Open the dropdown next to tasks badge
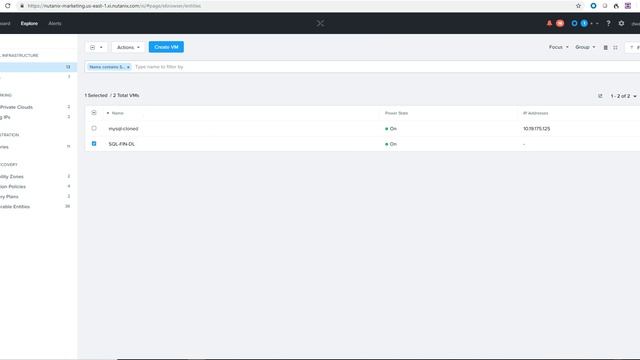This screenshot has height=360, width=640. (592, 23)
